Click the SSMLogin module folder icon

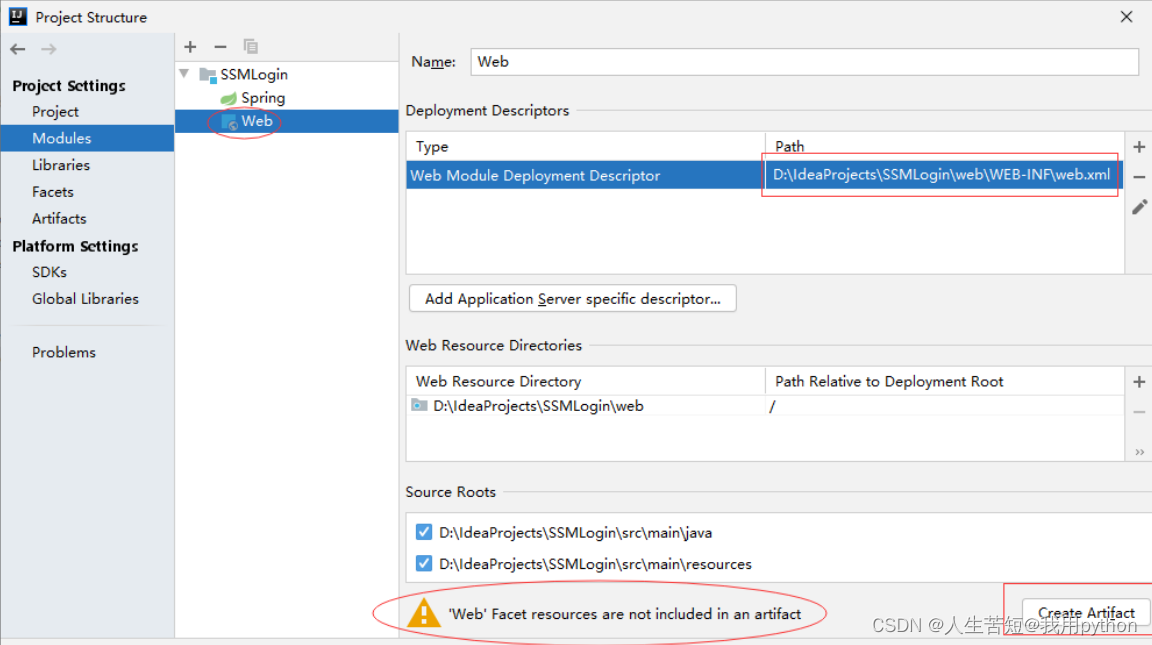pyautogui.click(x=208, y=75)
